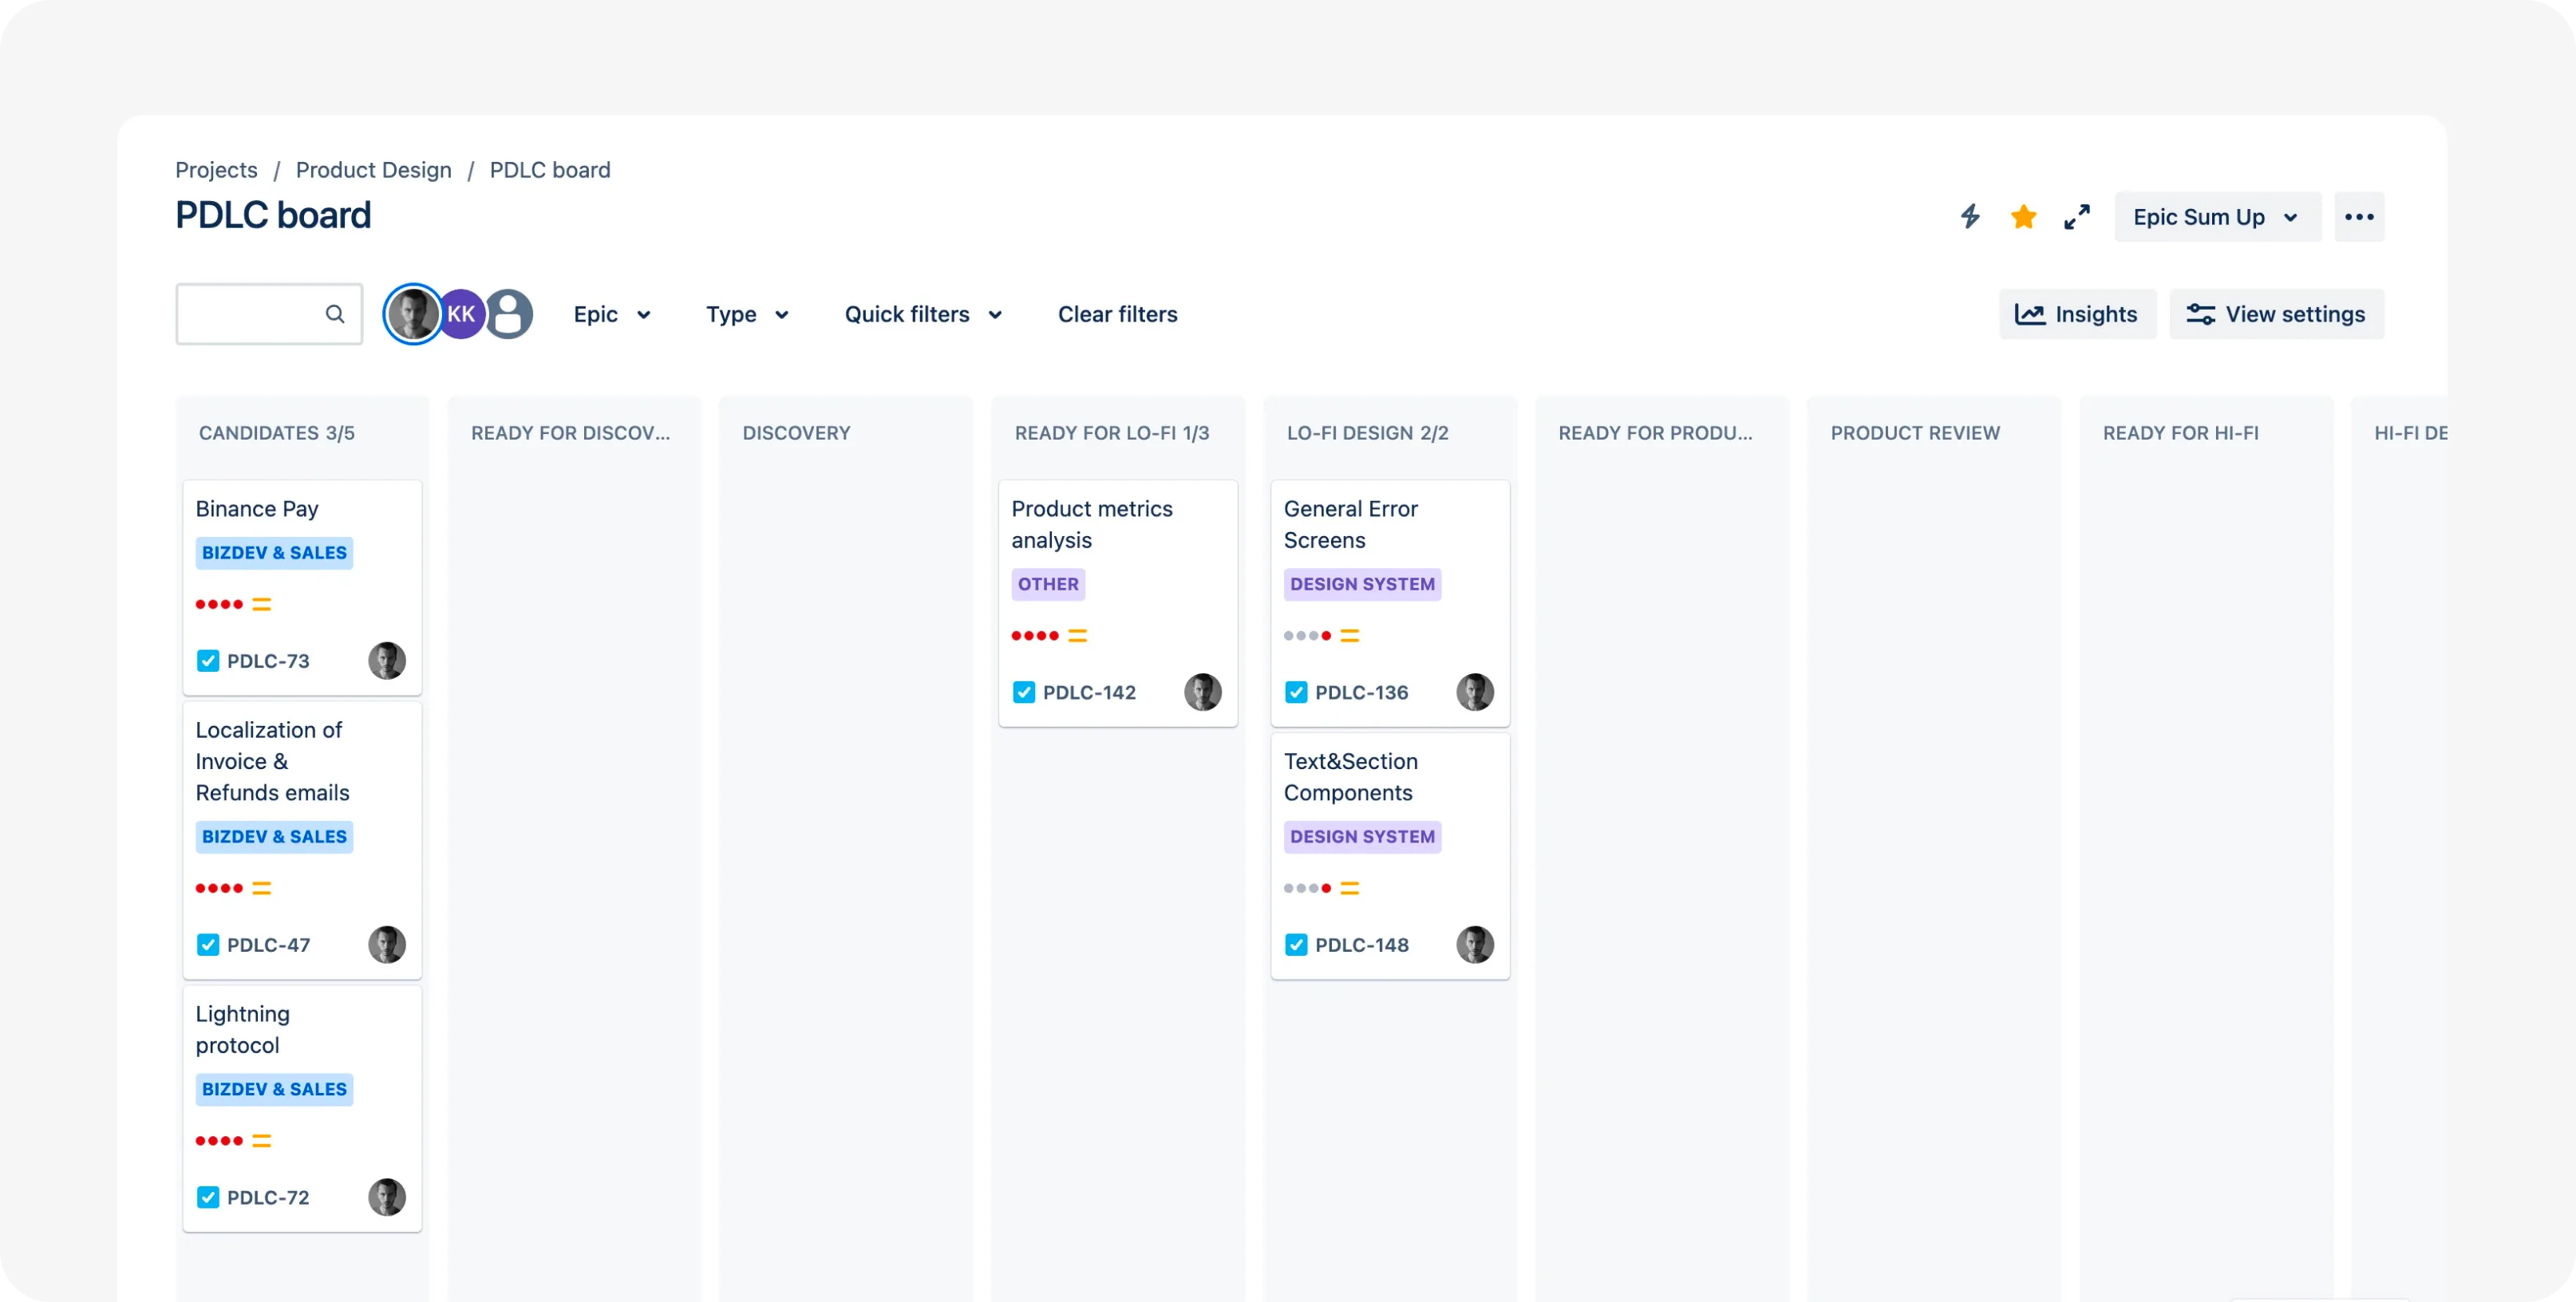Click the task type checkbox on PDLC-72

208,1197
